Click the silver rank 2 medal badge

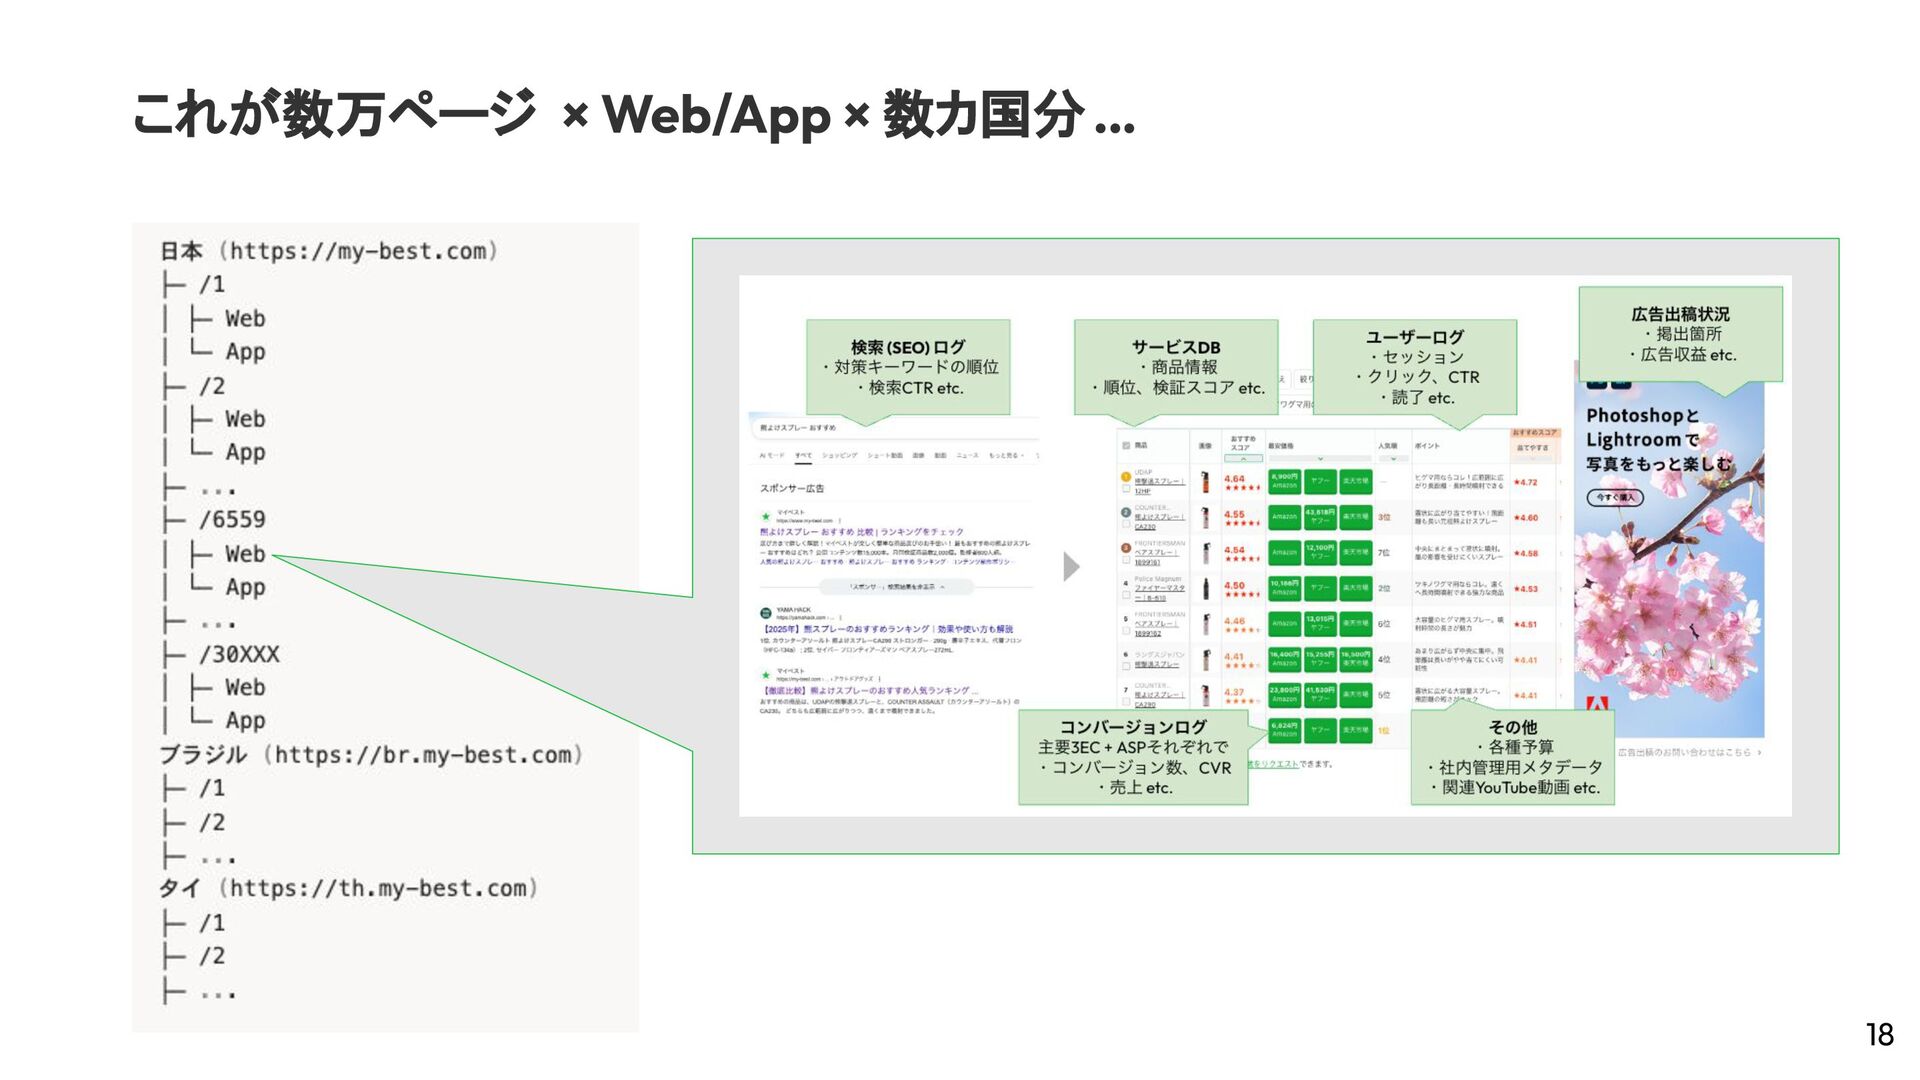(x=1126, y=512)
